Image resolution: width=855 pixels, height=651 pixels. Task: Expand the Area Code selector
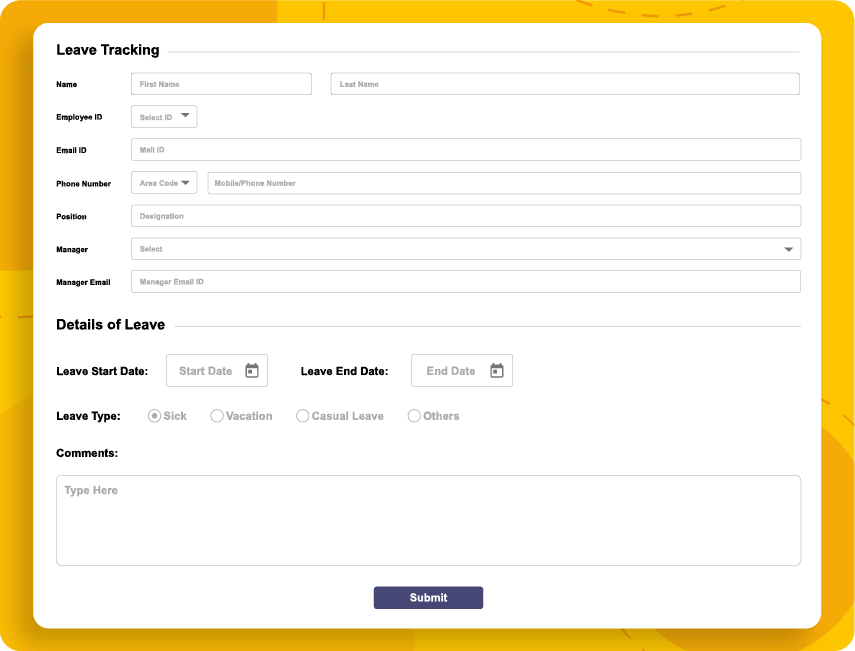point(163,182)
